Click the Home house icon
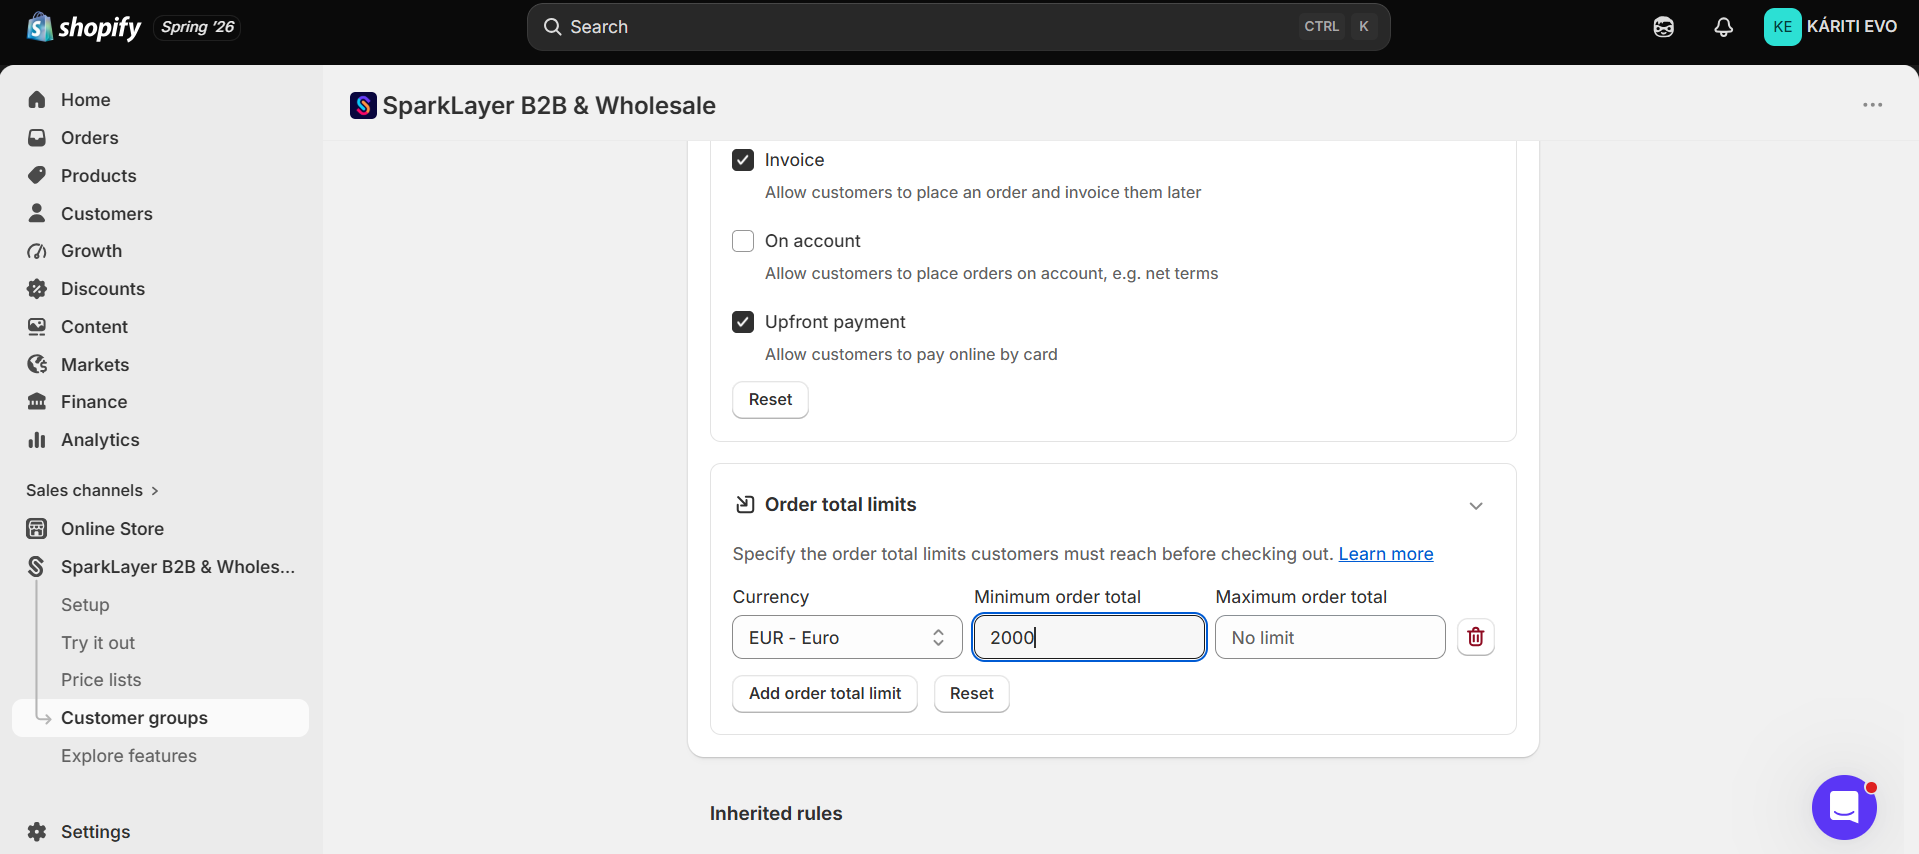This screenshot has width=1919, height=854. [x=37, y=100]
